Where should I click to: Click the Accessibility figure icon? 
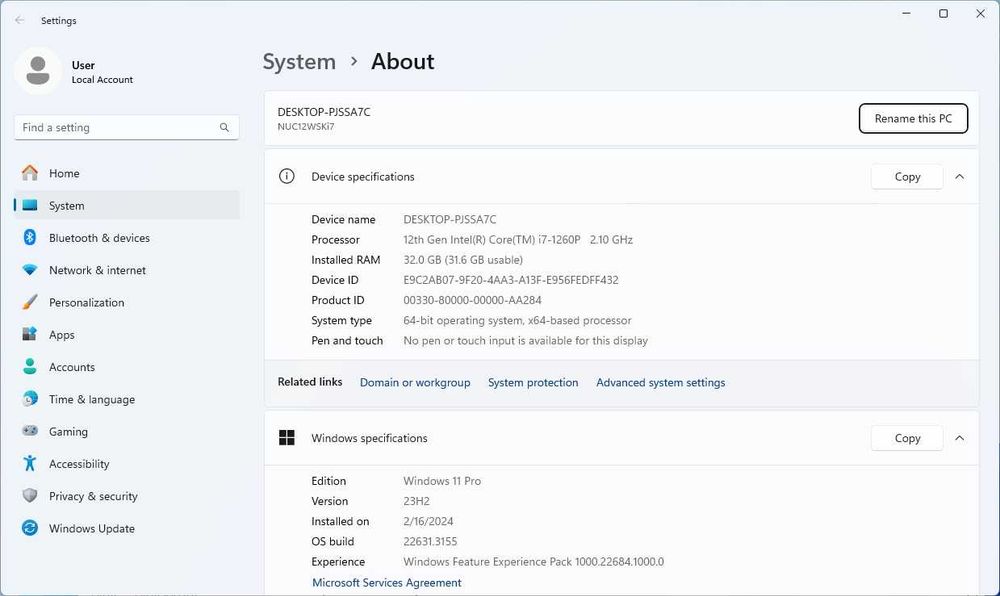coord(30,463)
